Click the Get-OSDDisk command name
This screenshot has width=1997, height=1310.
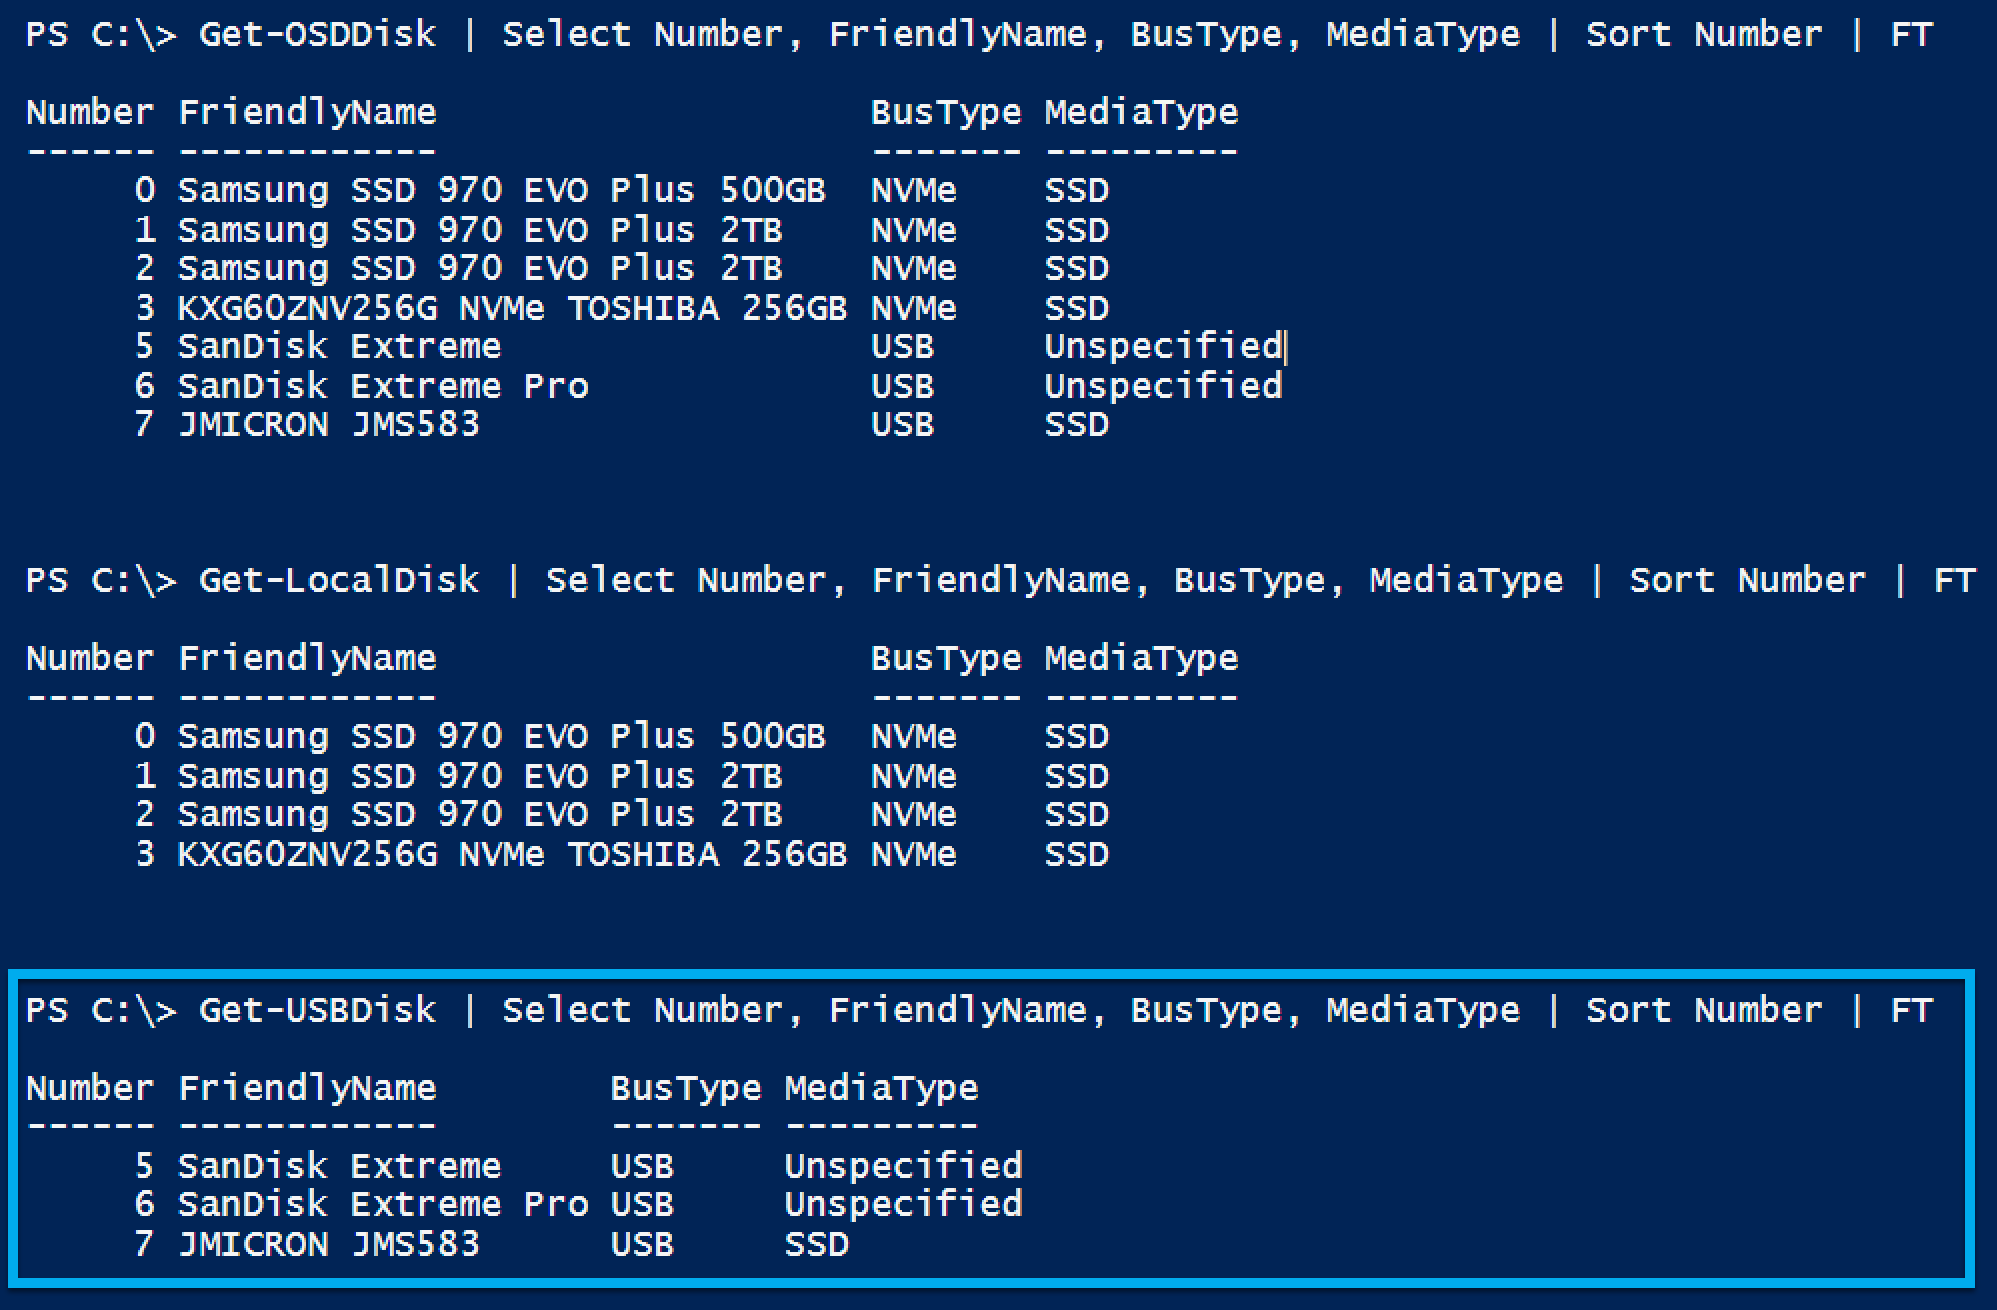tap(317, 34)
